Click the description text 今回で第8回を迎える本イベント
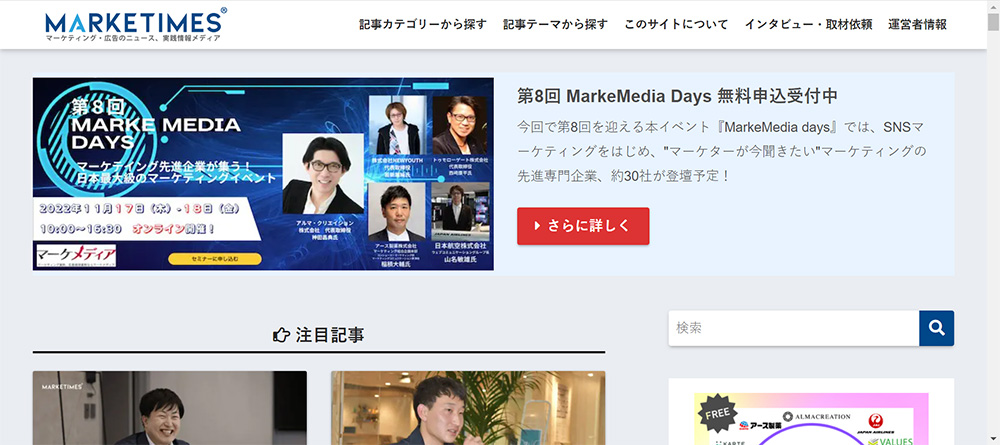The height and width of the screenshot is (445, 1000). [x=721, y=151]
